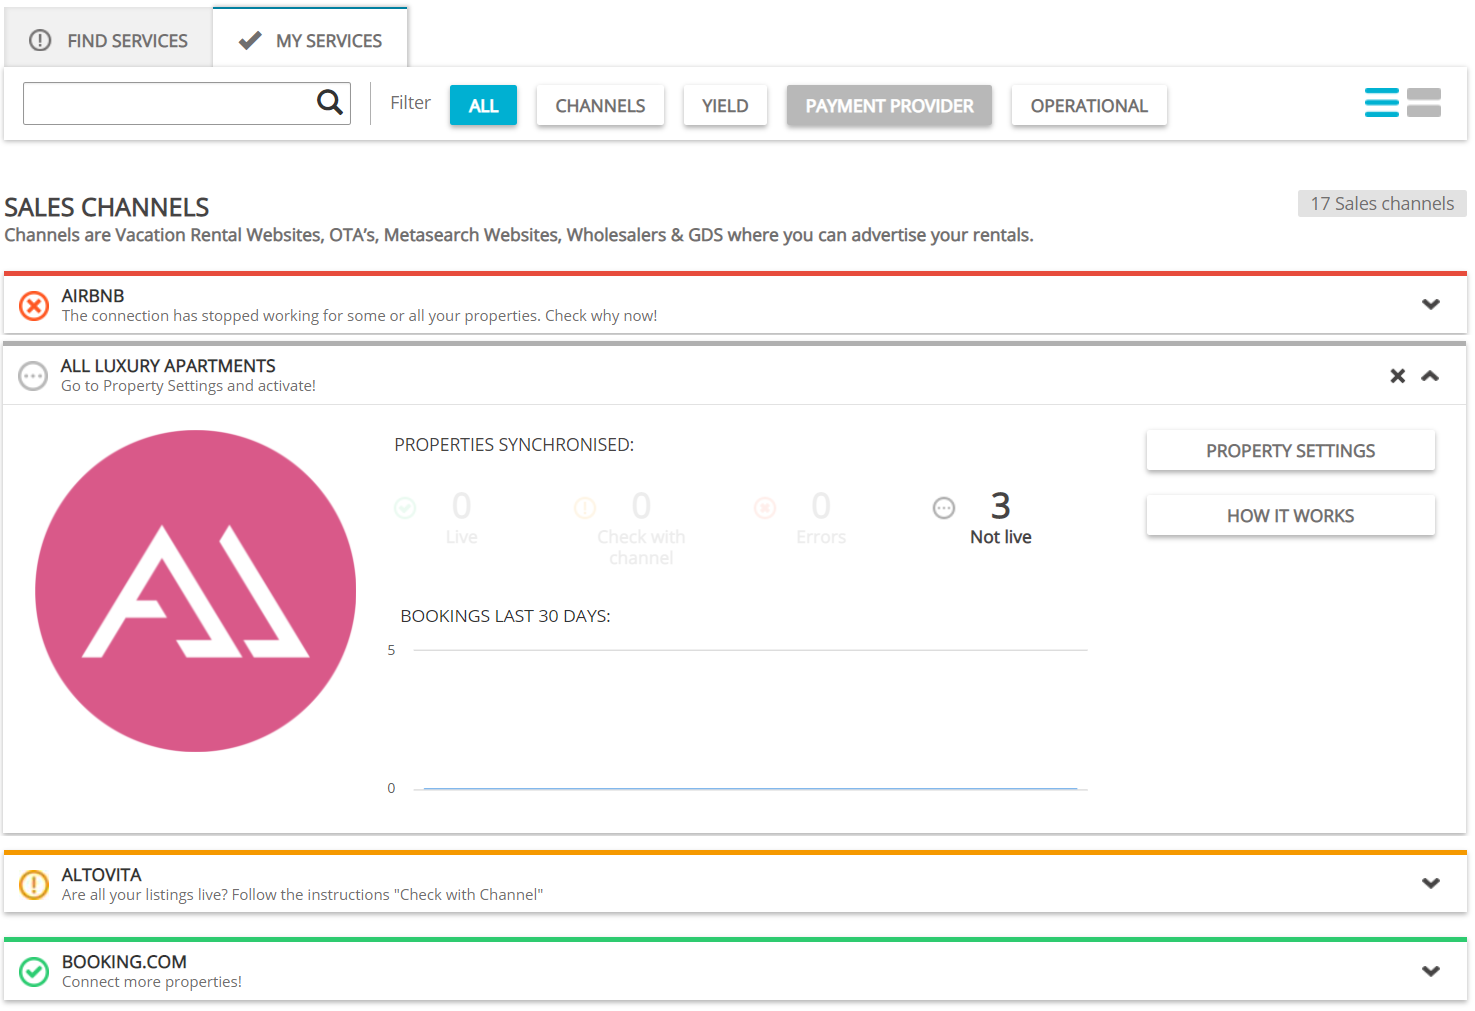The height and width of the screenshot is (1011, 1475).
Task: Click the AIRBNB channel title
Action: [93, 296]
